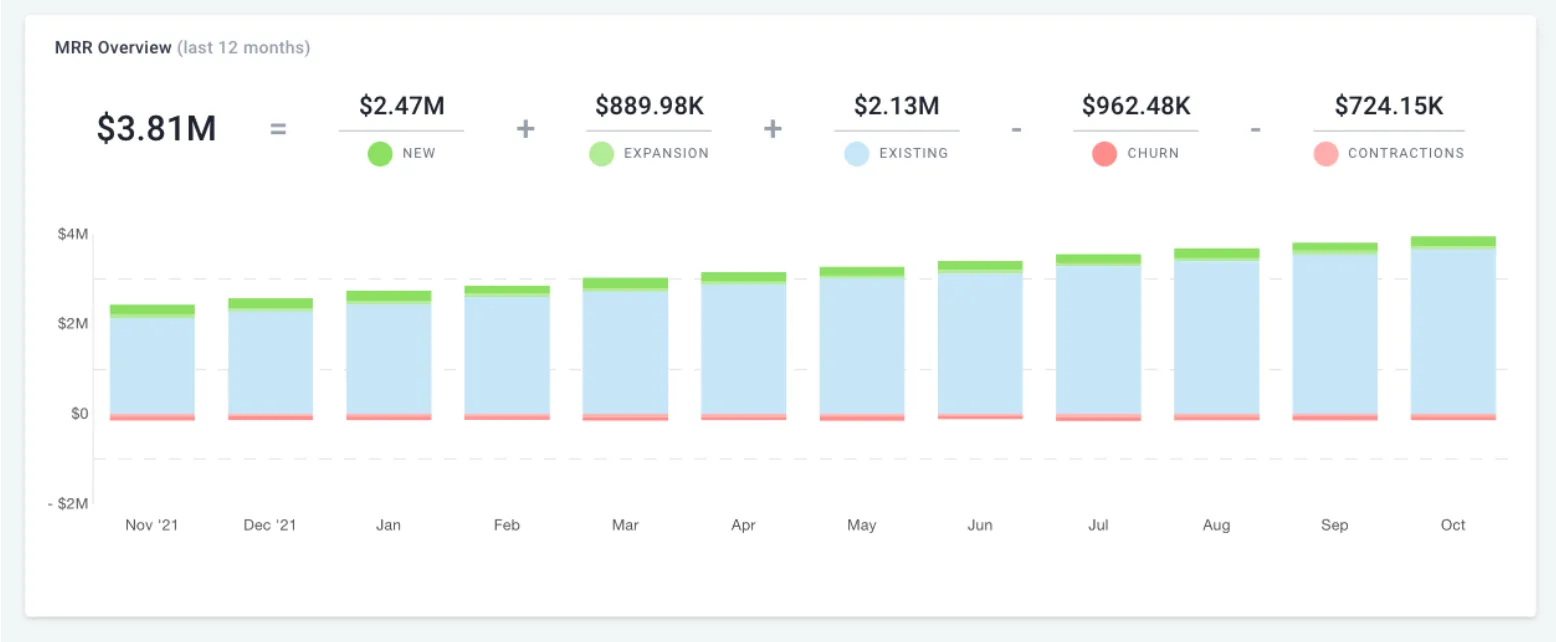Screen dimensions: 1556x642
Task: Select the May bar in chart
Action: 862,344
